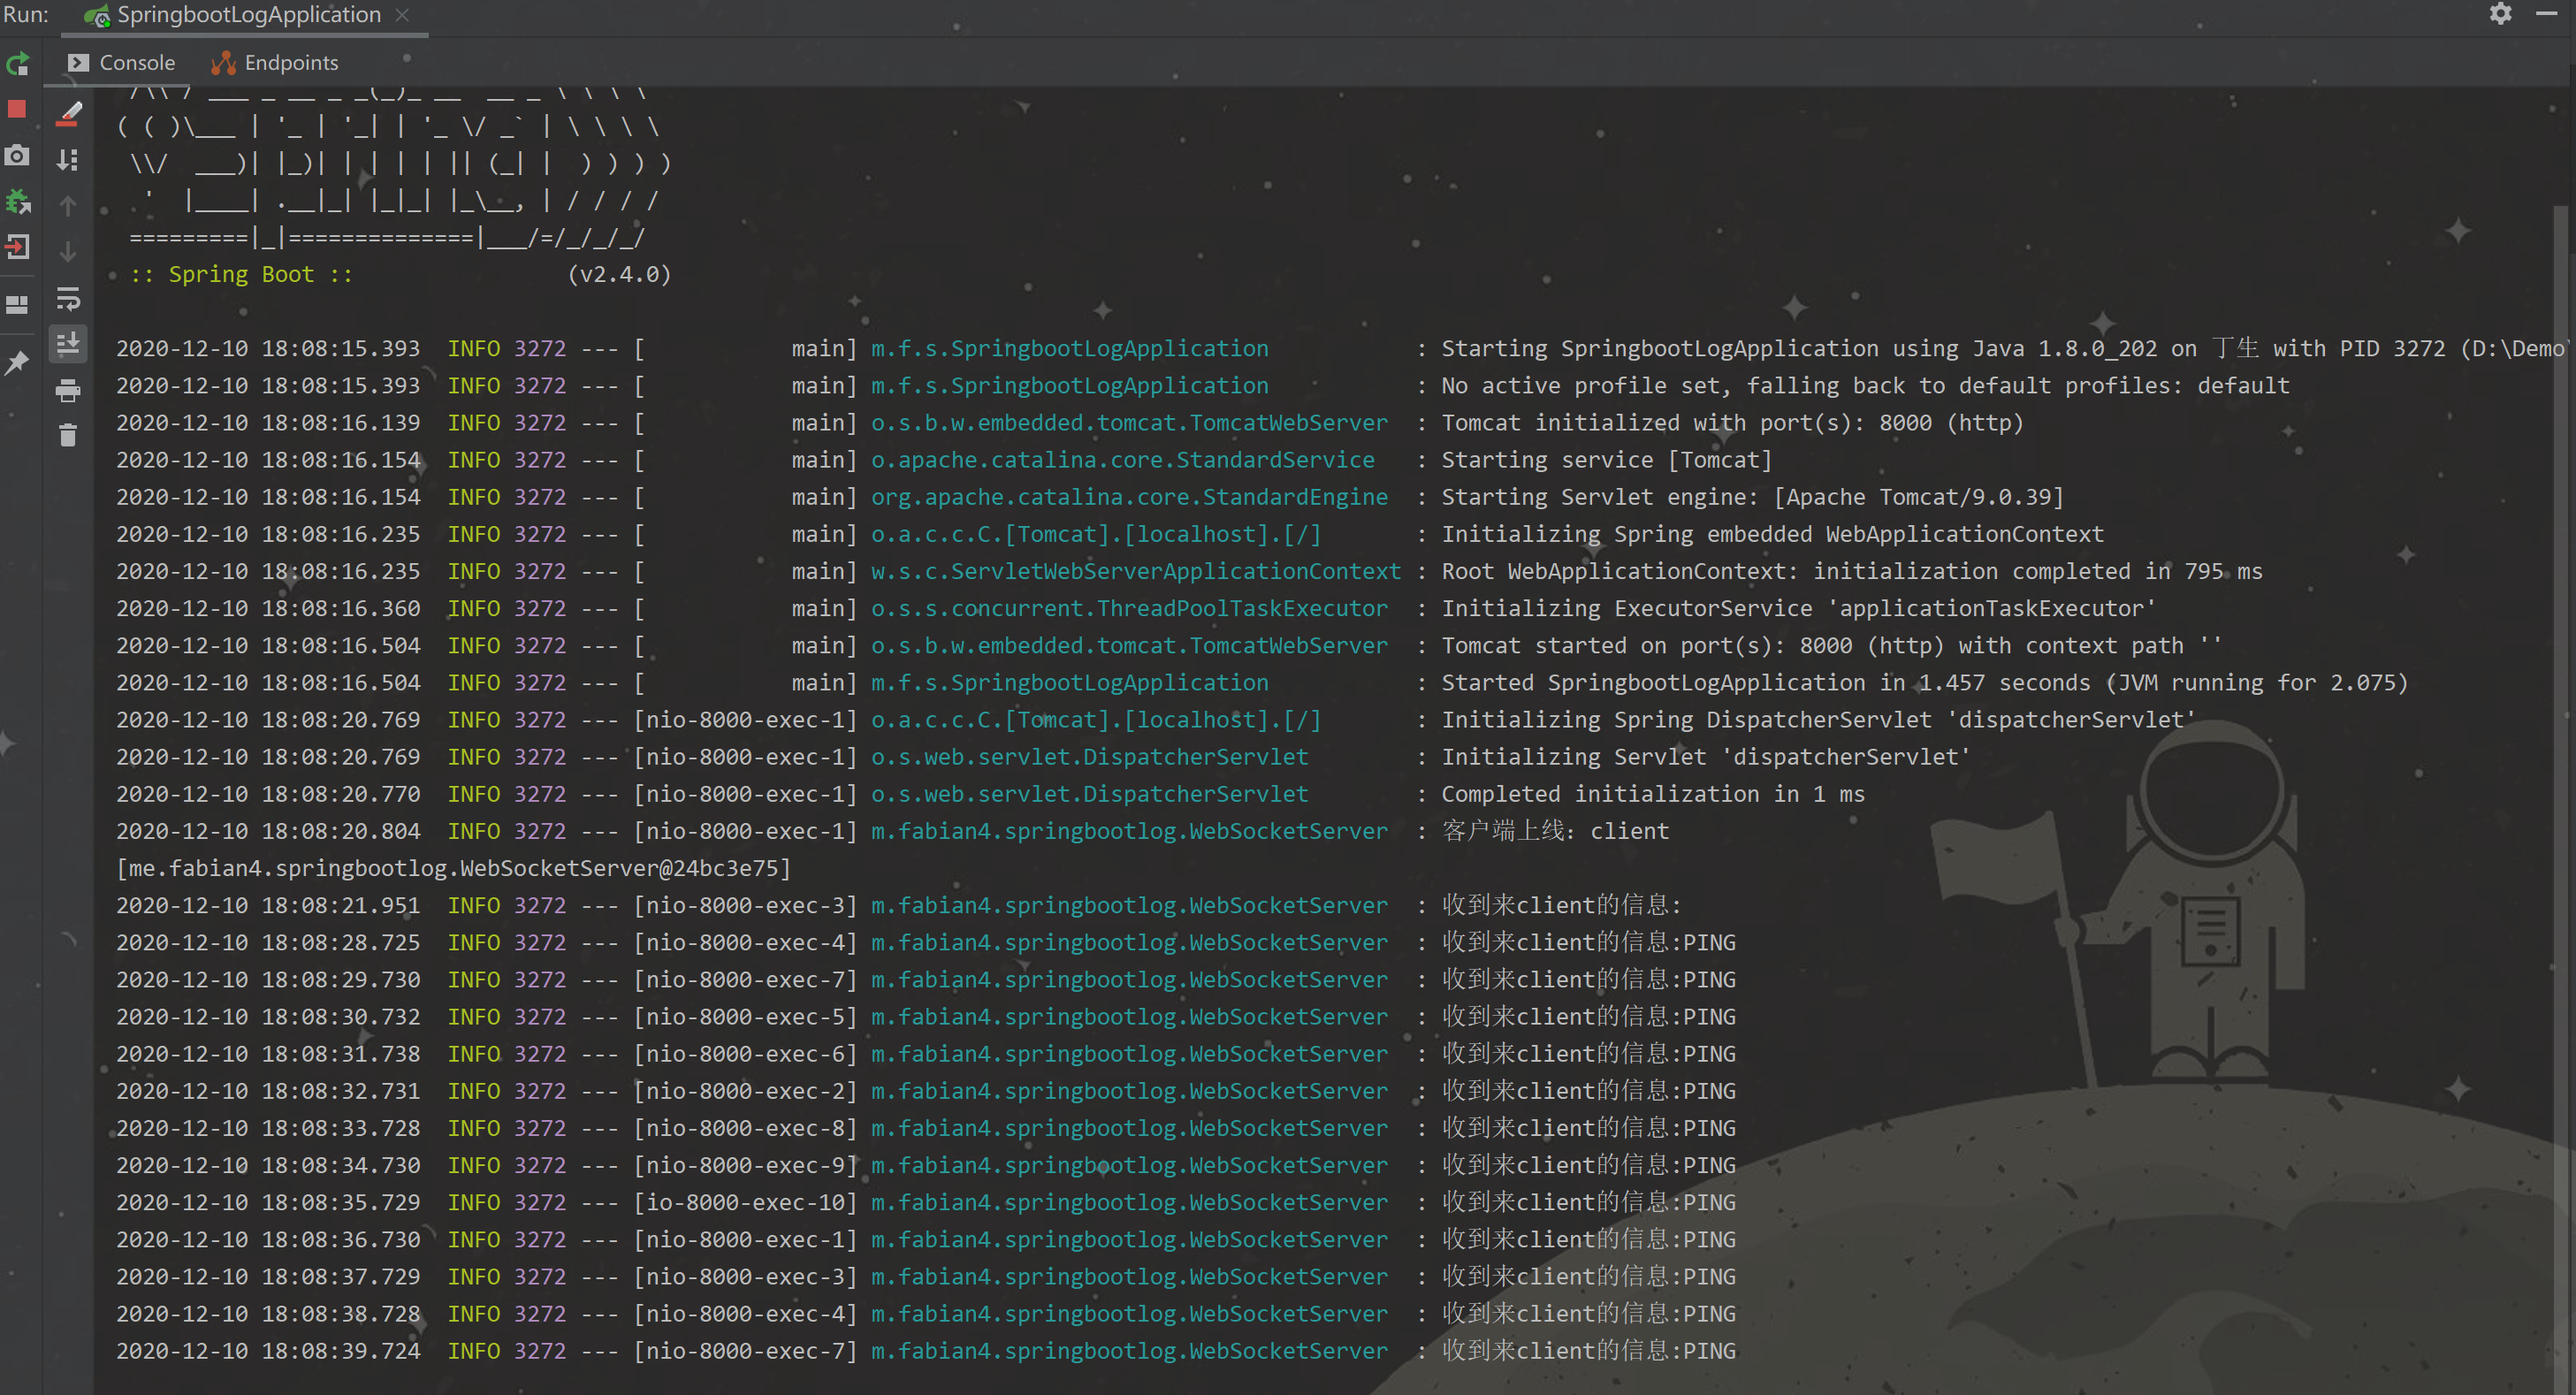Go up the stack trace with the up arrow

(68, 206)
